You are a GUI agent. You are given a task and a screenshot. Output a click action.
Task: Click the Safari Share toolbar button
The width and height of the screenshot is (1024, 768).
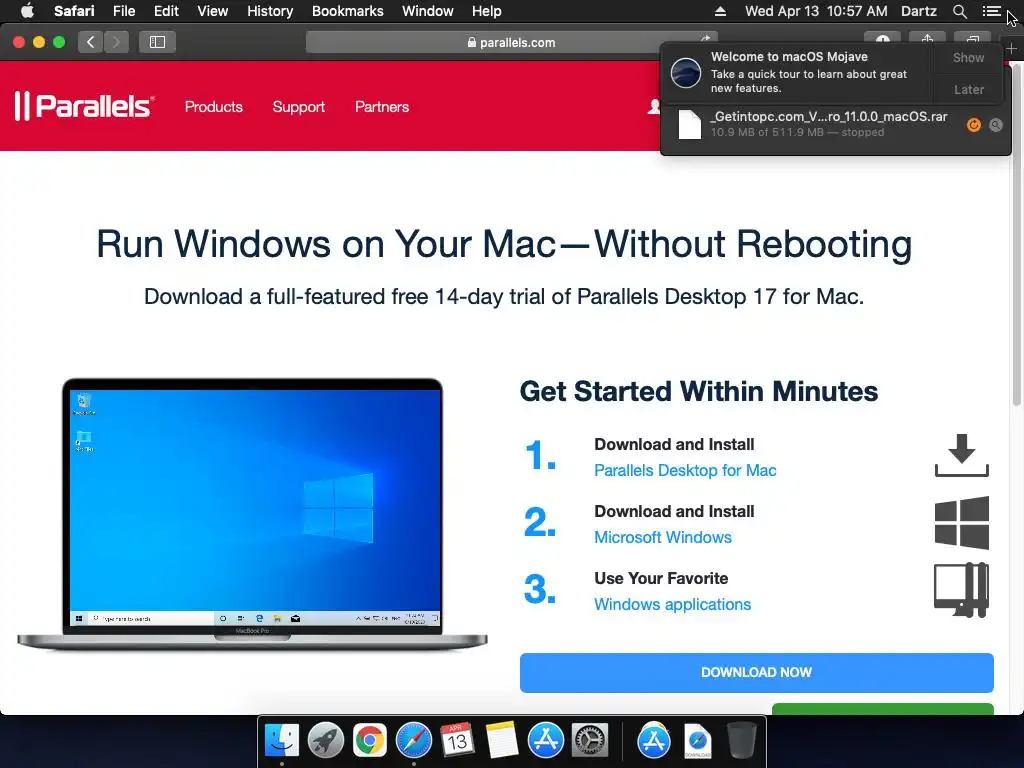tap(927, 39)
